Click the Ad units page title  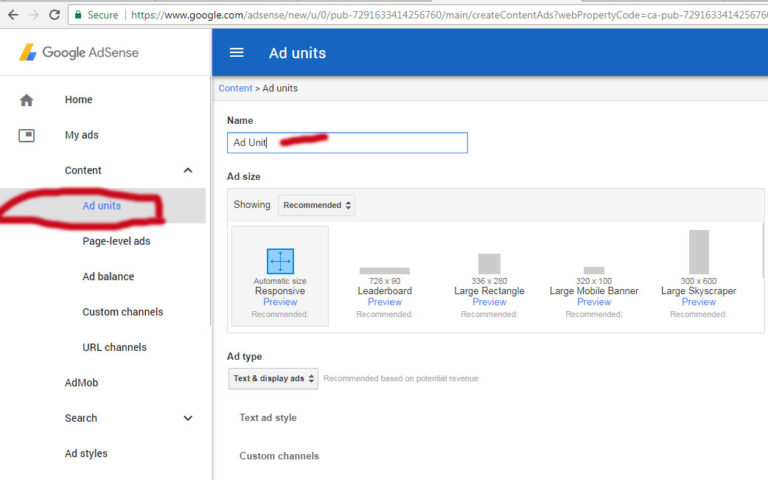click(x=297, y=53)
